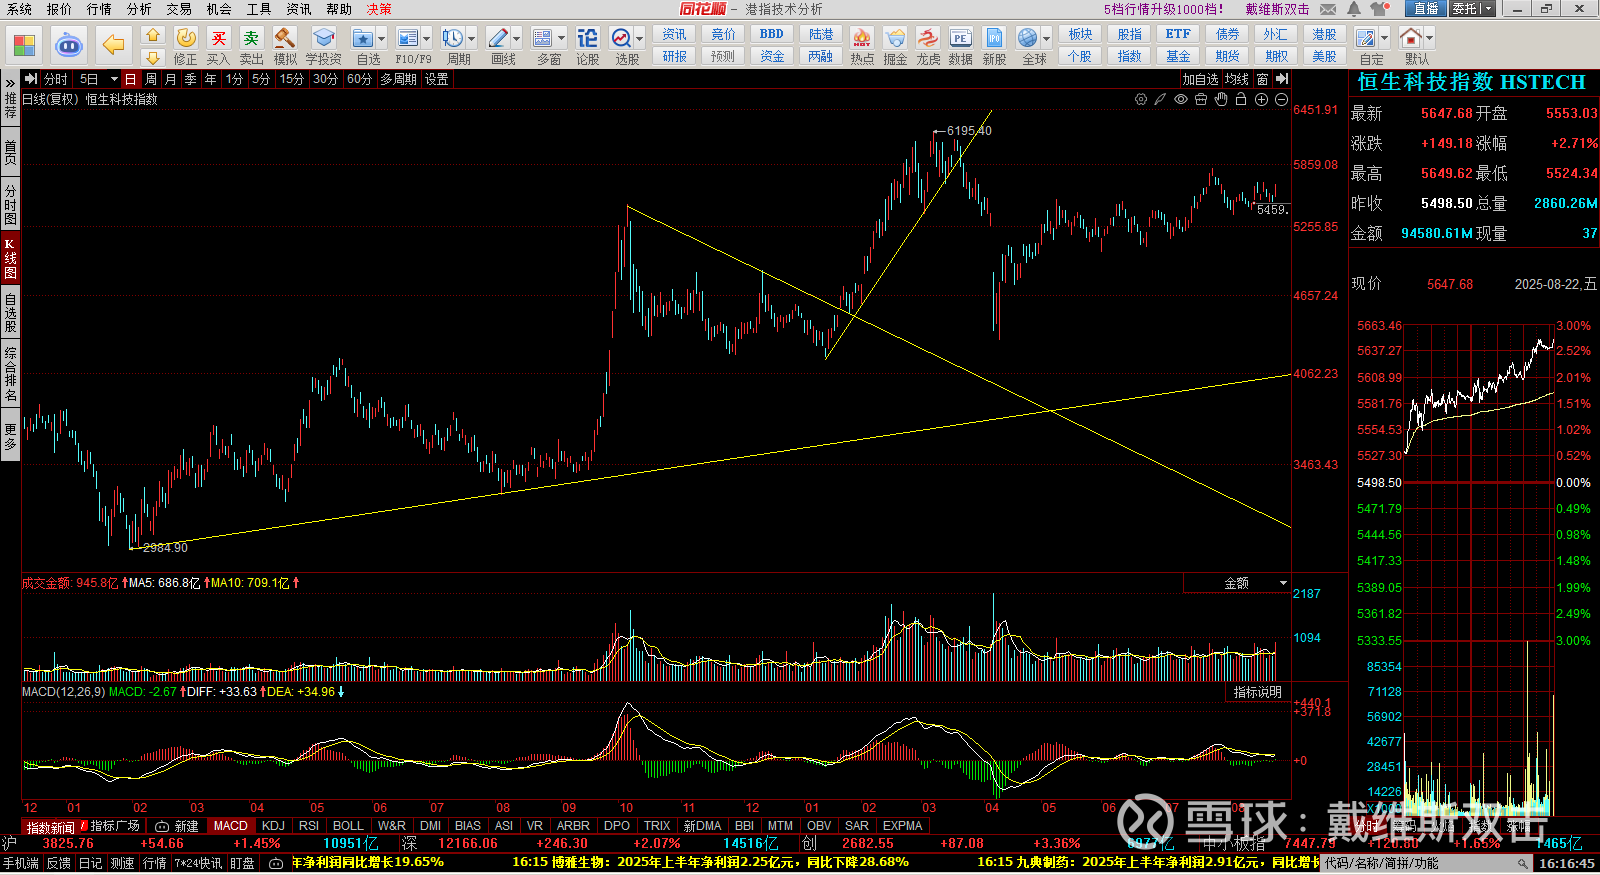Expand the 画线 dropdown arrow

click(x=517, y=39)
